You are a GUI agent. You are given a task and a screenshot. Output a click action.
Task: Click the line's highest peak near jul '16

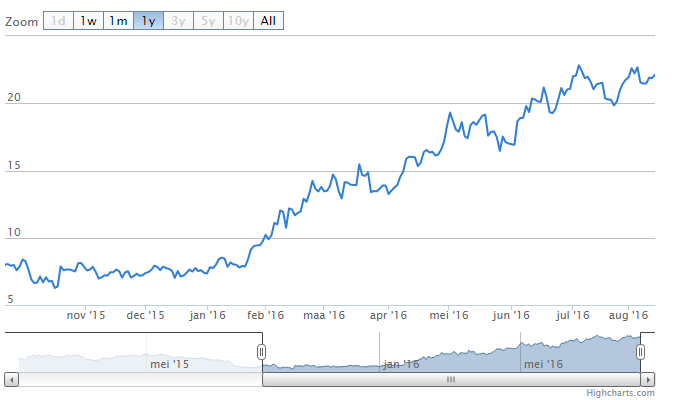coord(579,67)
